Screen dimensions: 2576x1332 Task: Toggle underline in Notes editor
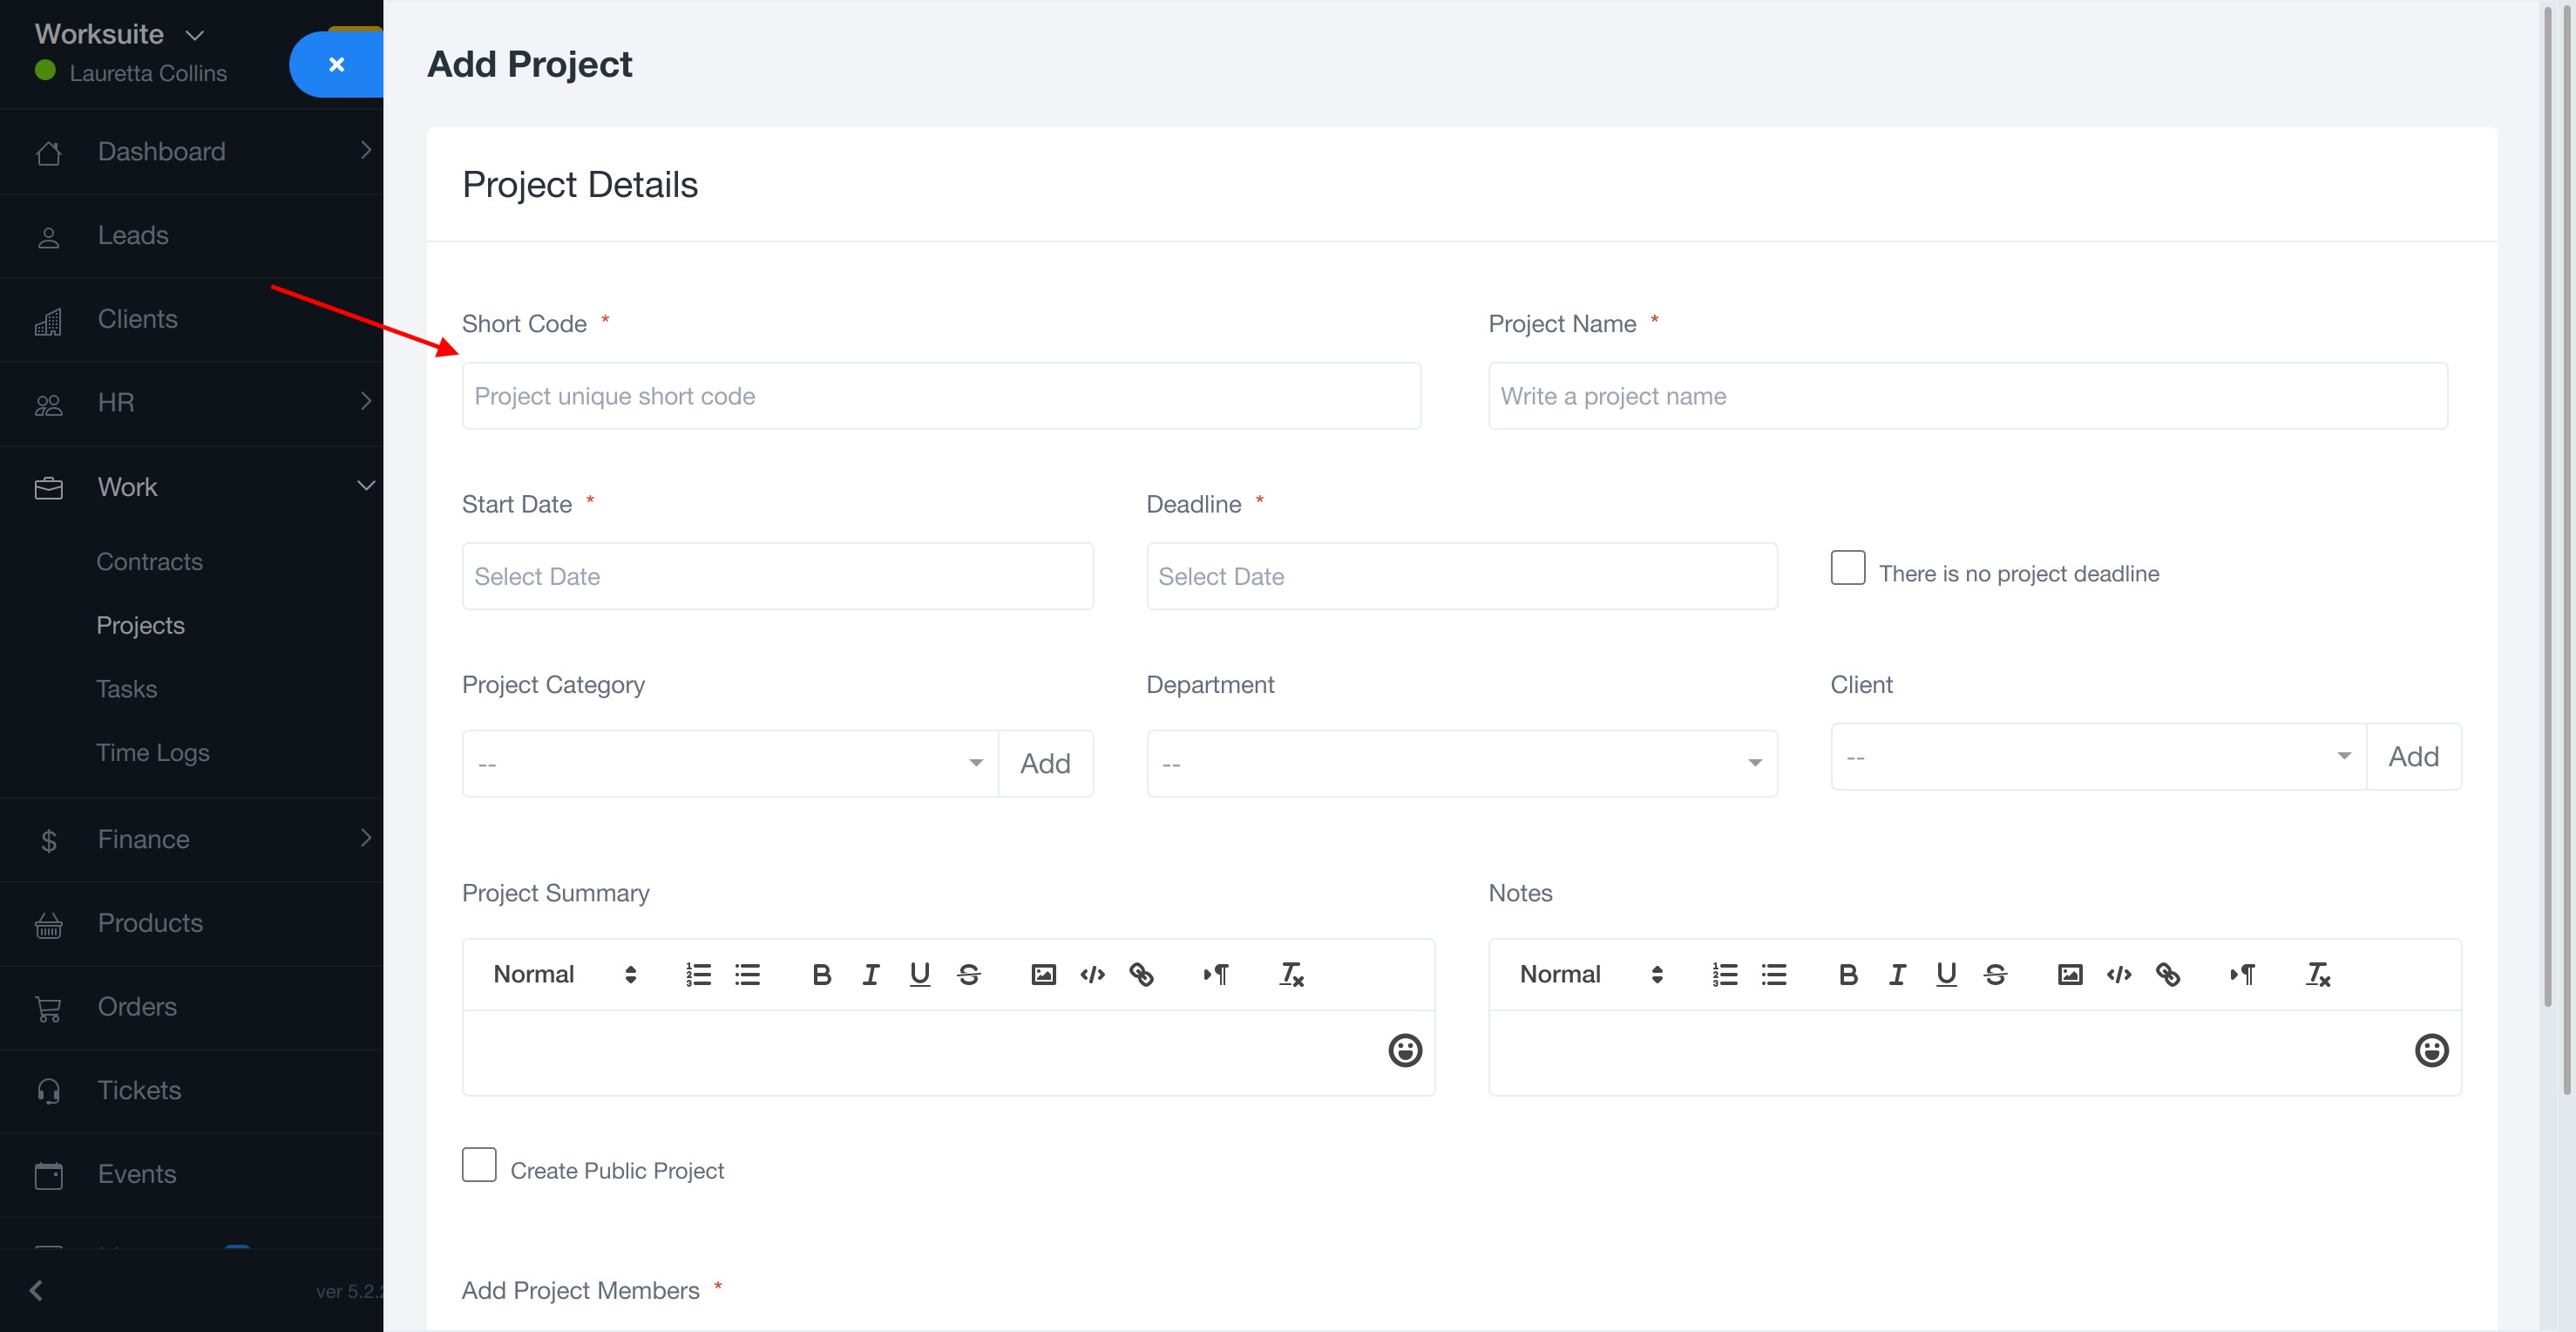click(x=1945, y=974)
